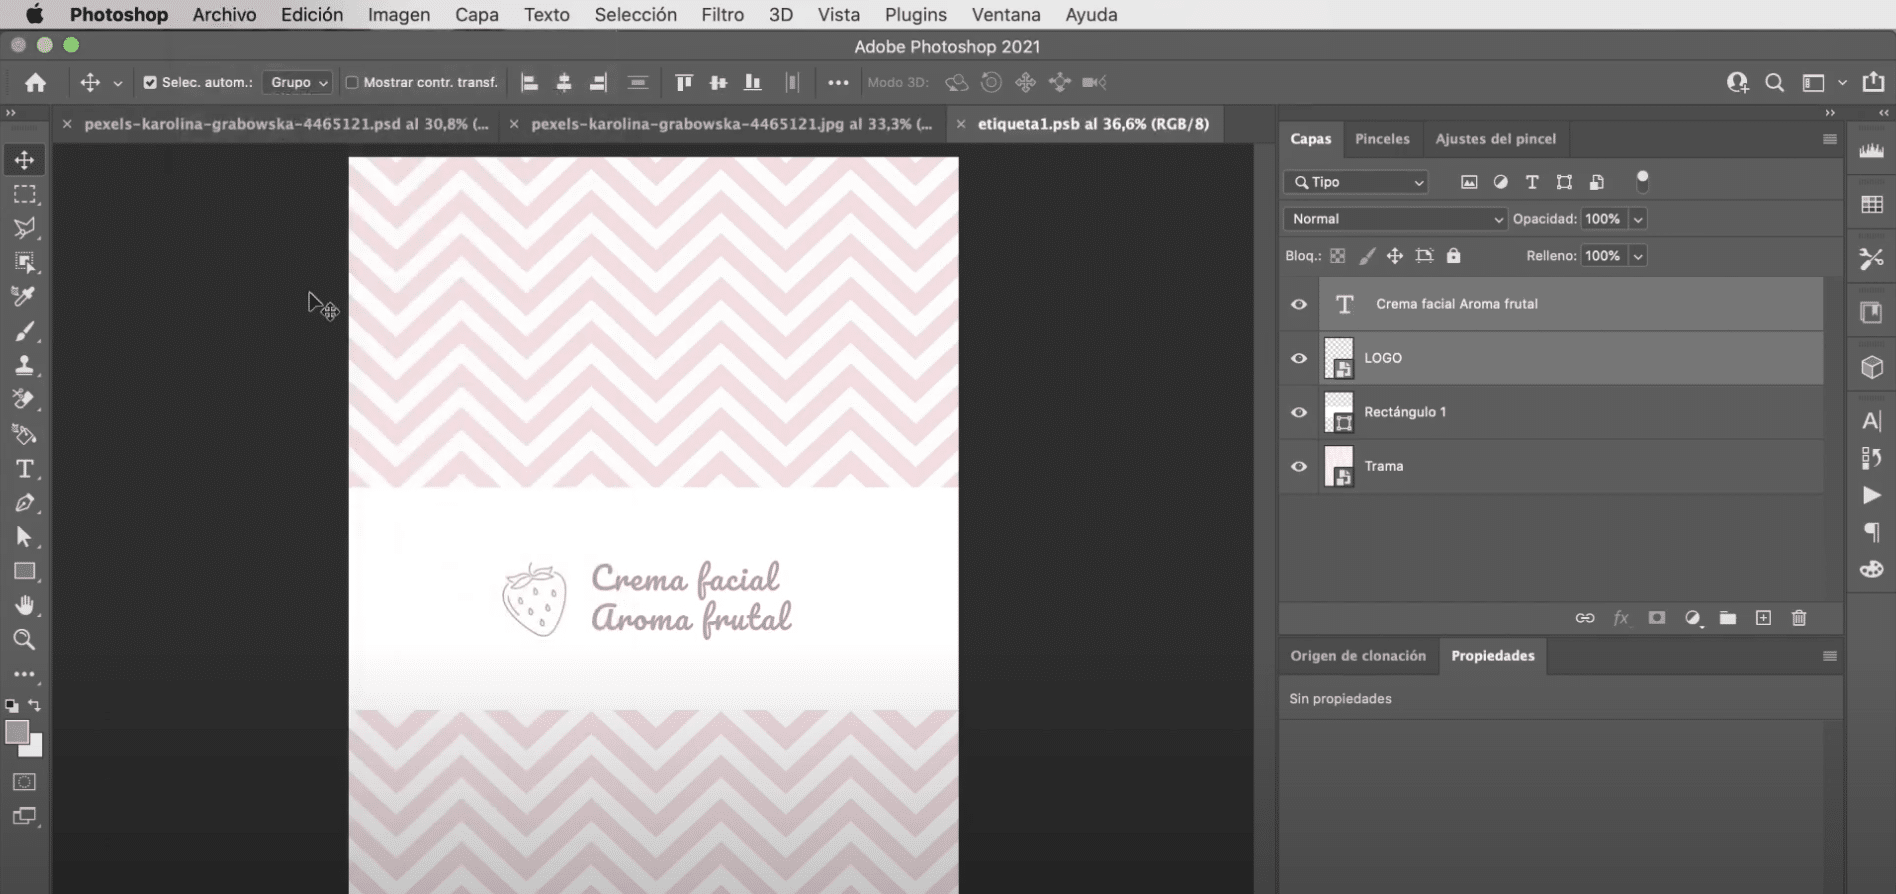Click the Home button in options bar

tap(36, 83)
